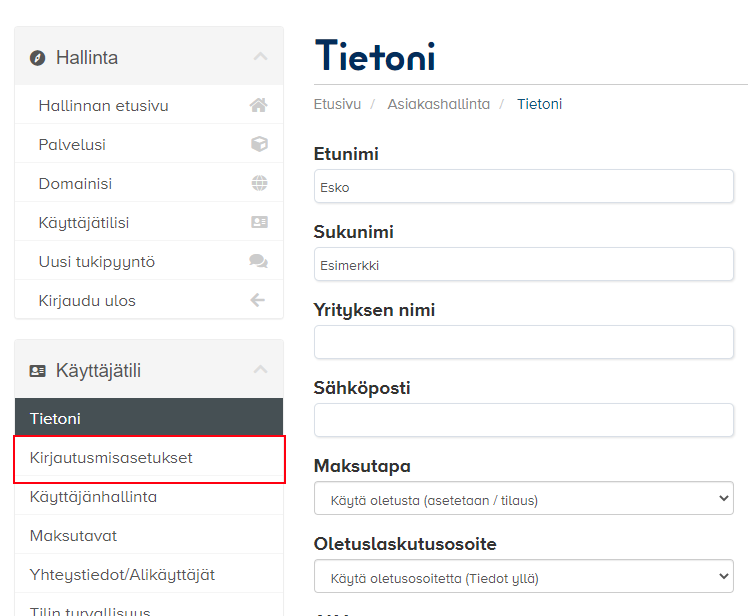748x616 pixels.
Task: Click the ID card icon beside Käyttäjätilisi
Action: pos(259,222)
